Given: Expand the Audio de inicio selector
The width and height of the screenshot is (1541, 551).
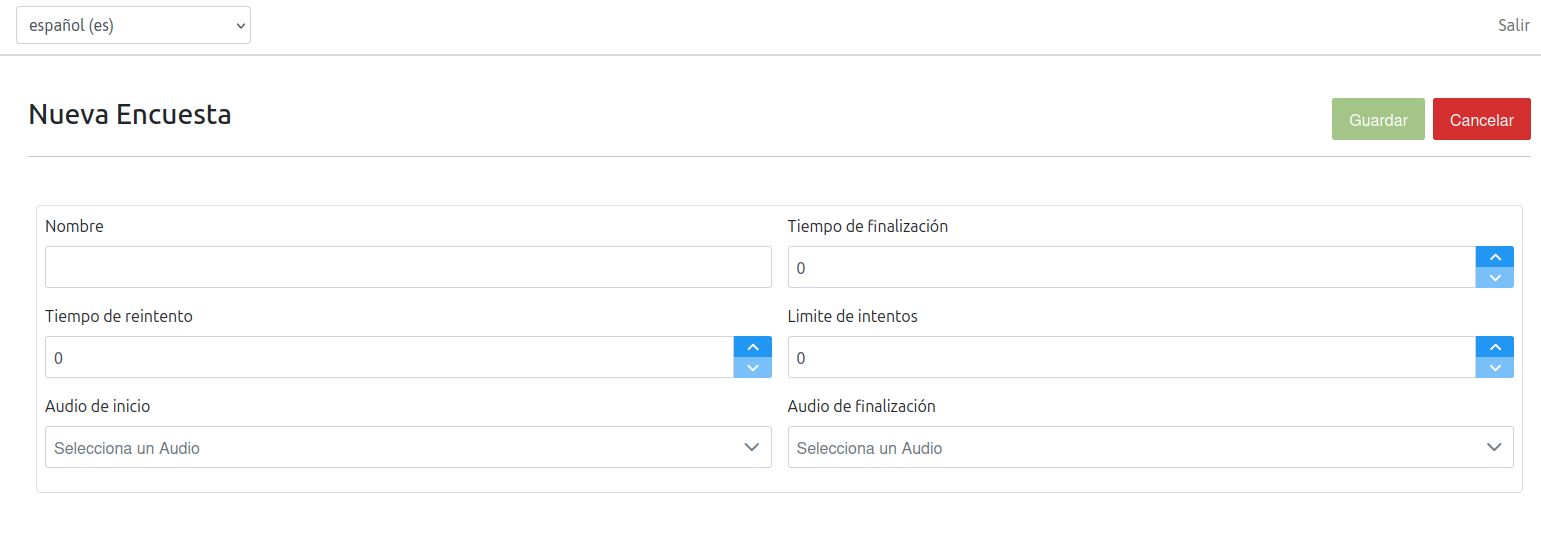Looking at the screenshot, I should click(400, 448).
